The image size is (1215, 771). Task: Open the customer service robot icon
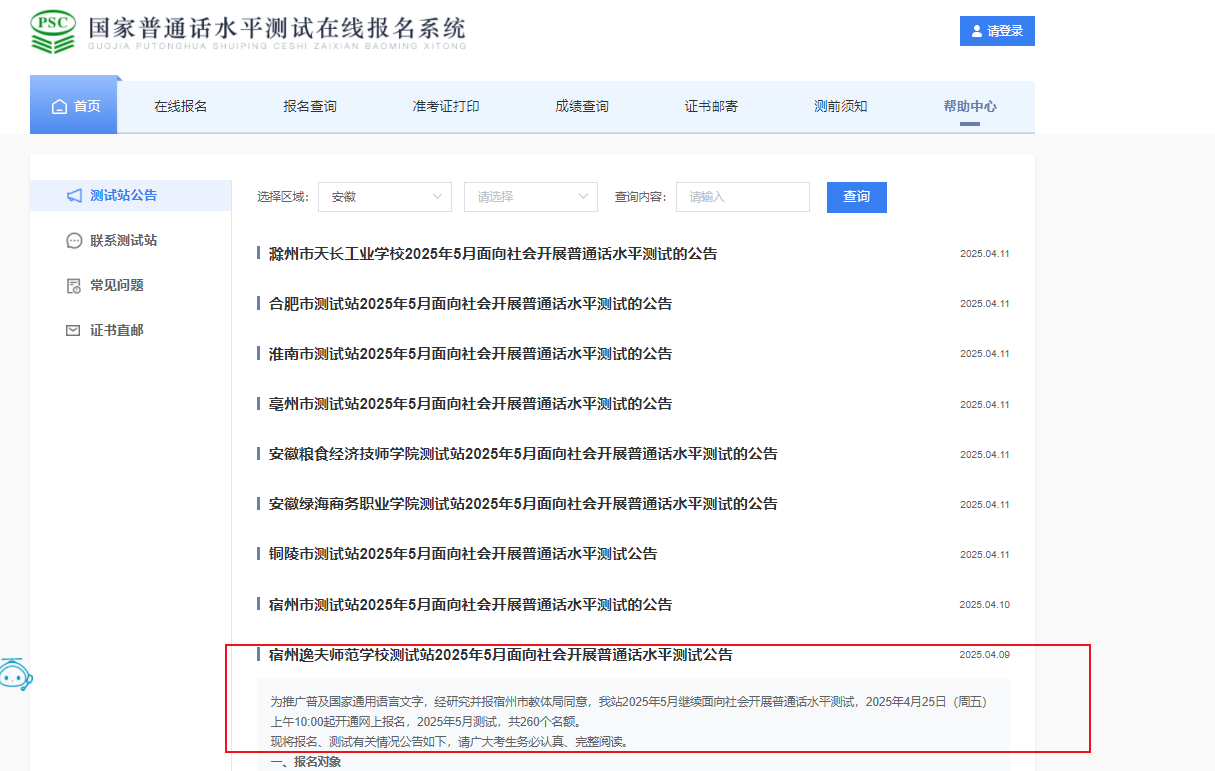(15, 673)
